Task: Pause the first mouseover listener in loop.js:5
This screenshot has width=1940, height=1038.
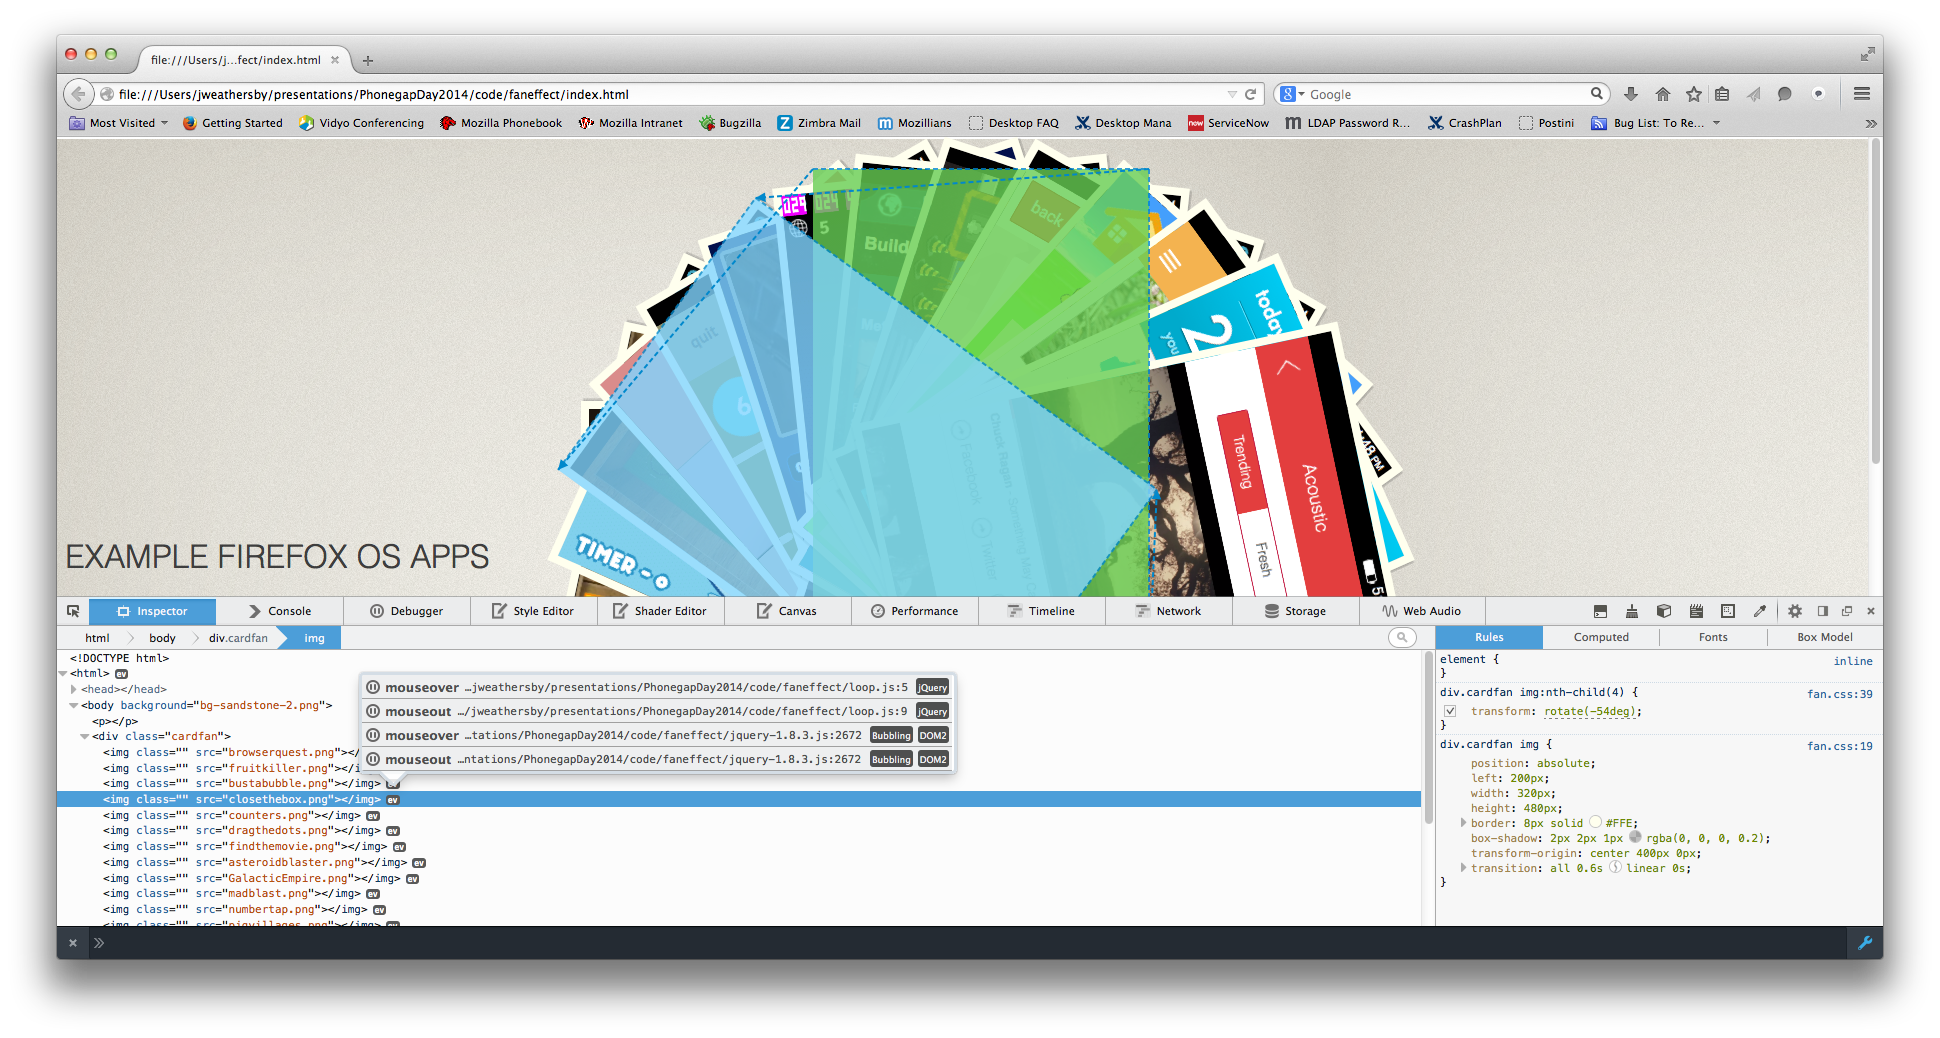Action: tap(373, 687)
